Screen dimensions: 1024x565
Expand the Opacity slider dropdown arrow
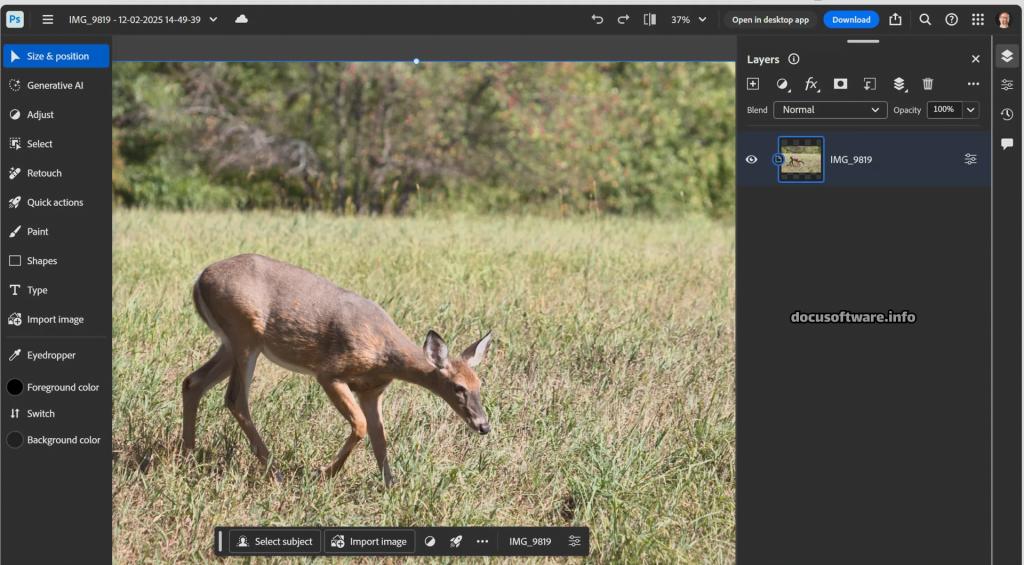coord(970,110)
